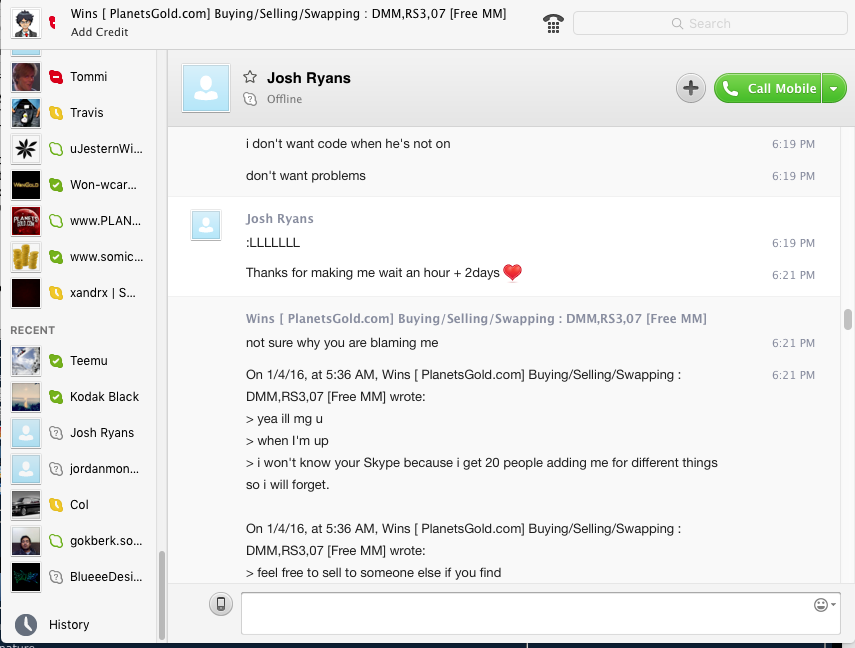This screenshot has width=855, height=648.
Task: Open the dial pad phone icon
Action: click(553, 23)
